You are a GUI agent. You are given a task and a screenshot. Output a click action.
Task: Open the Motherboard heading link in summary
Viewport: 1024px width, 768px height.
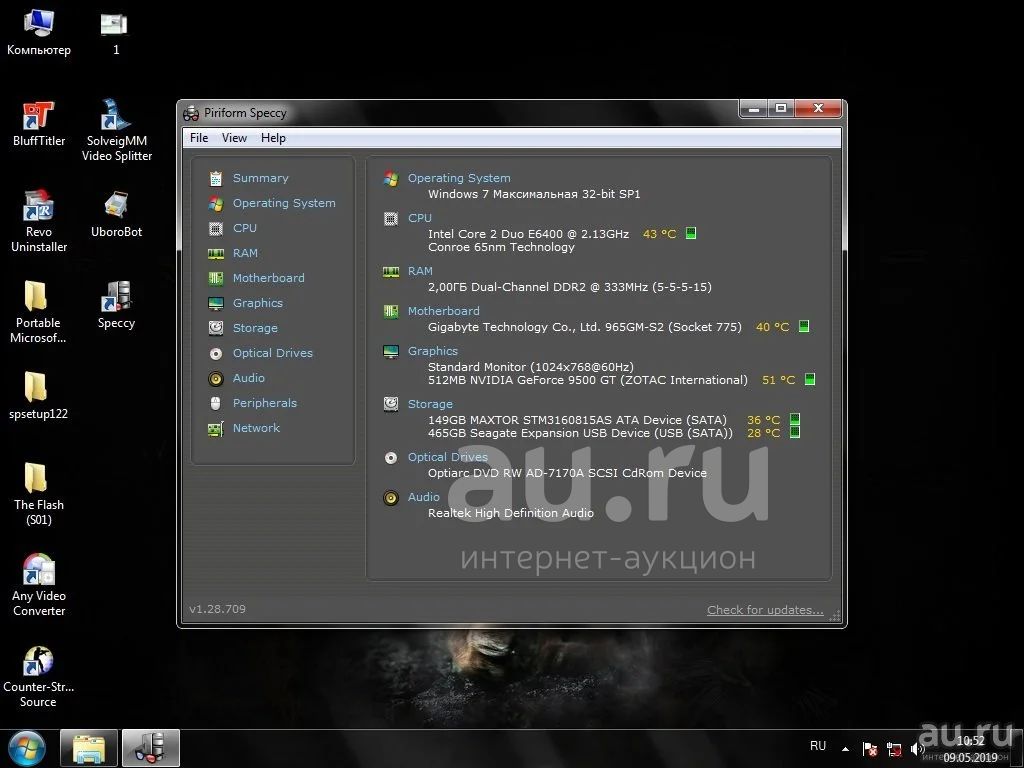[443, 312]
